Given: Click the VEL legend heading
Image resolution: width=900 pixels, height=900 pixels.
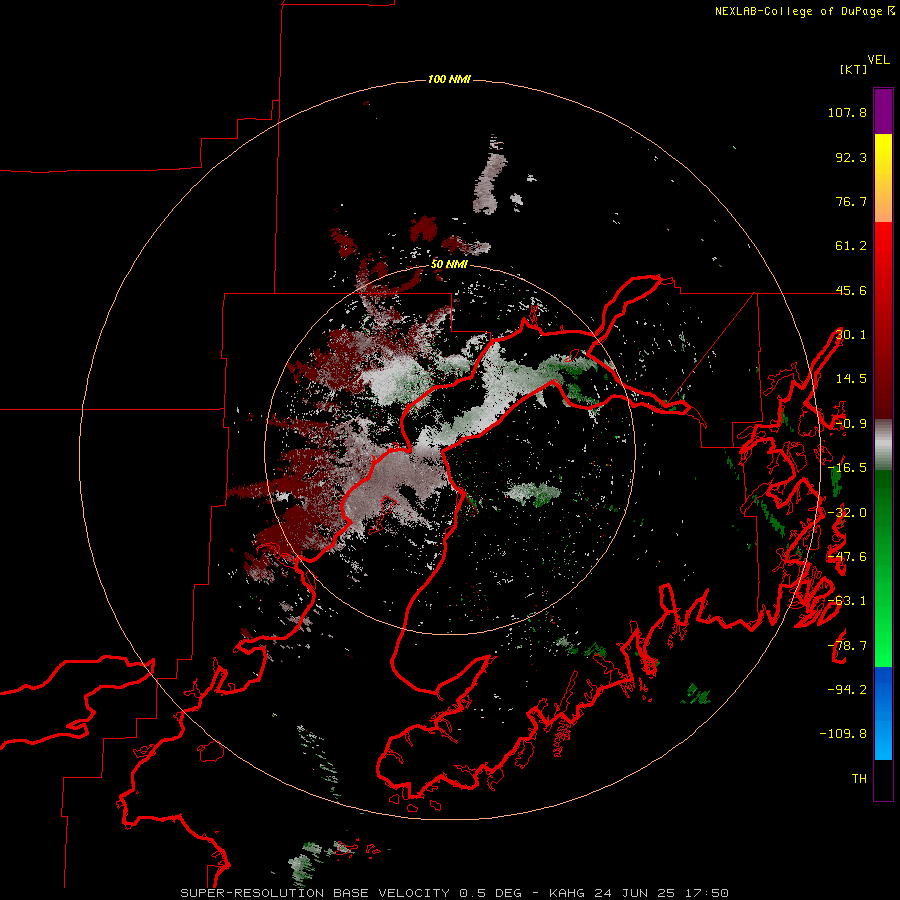Looking at the screenshot, I should (x=878, y=60).
